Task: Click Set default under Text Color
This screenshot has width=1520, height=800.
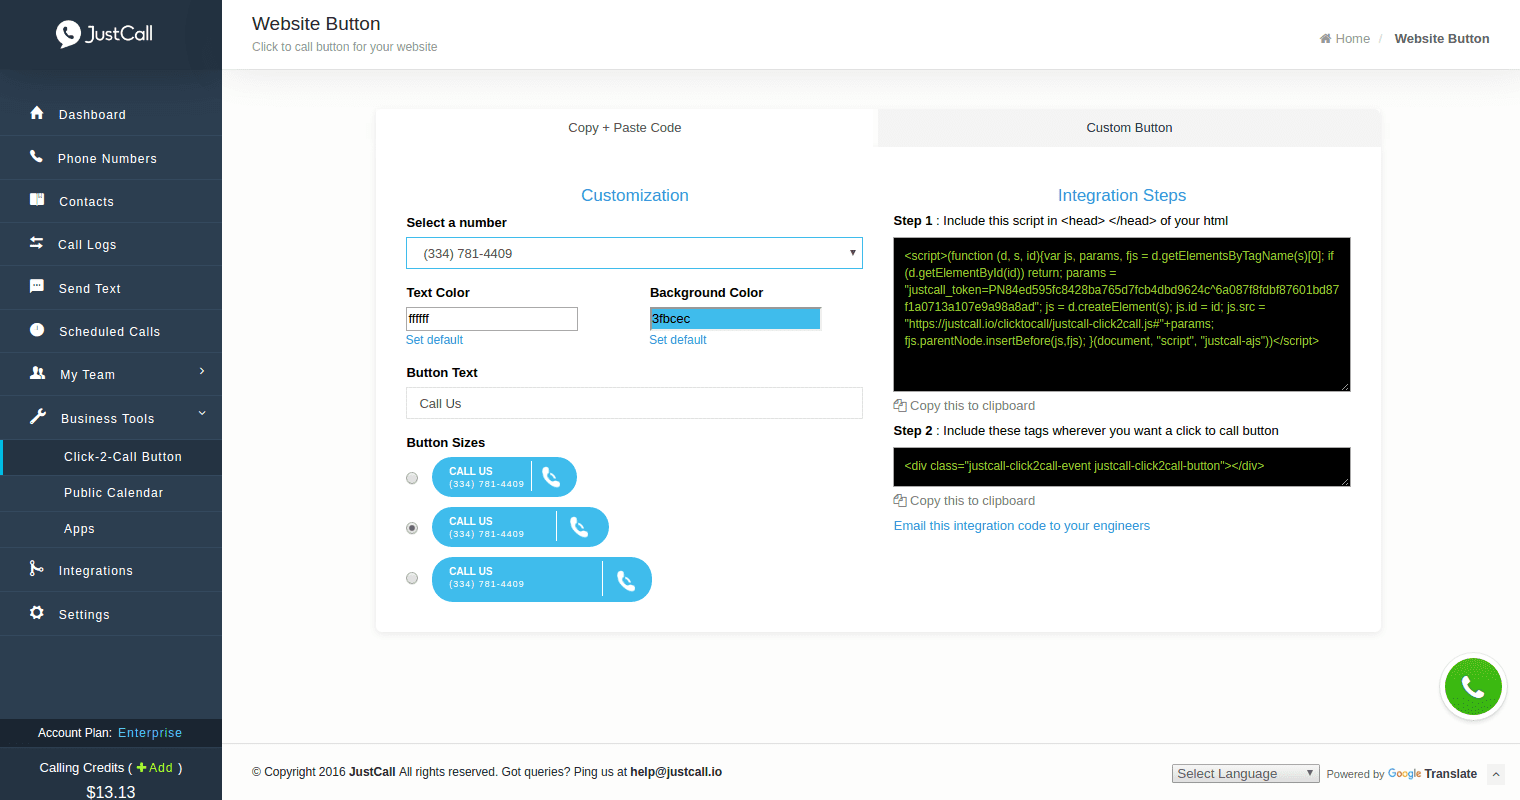Action: tap(434, 340)
